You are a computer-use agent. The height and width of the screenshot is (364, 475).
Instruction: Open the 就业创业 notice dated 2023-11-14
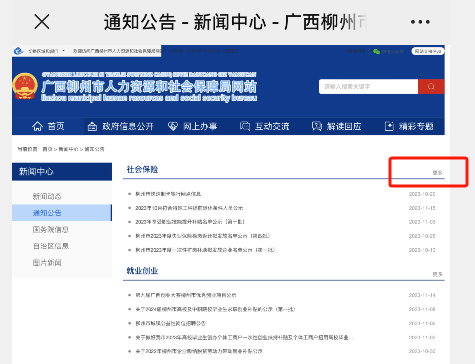[x=186, y=295]
